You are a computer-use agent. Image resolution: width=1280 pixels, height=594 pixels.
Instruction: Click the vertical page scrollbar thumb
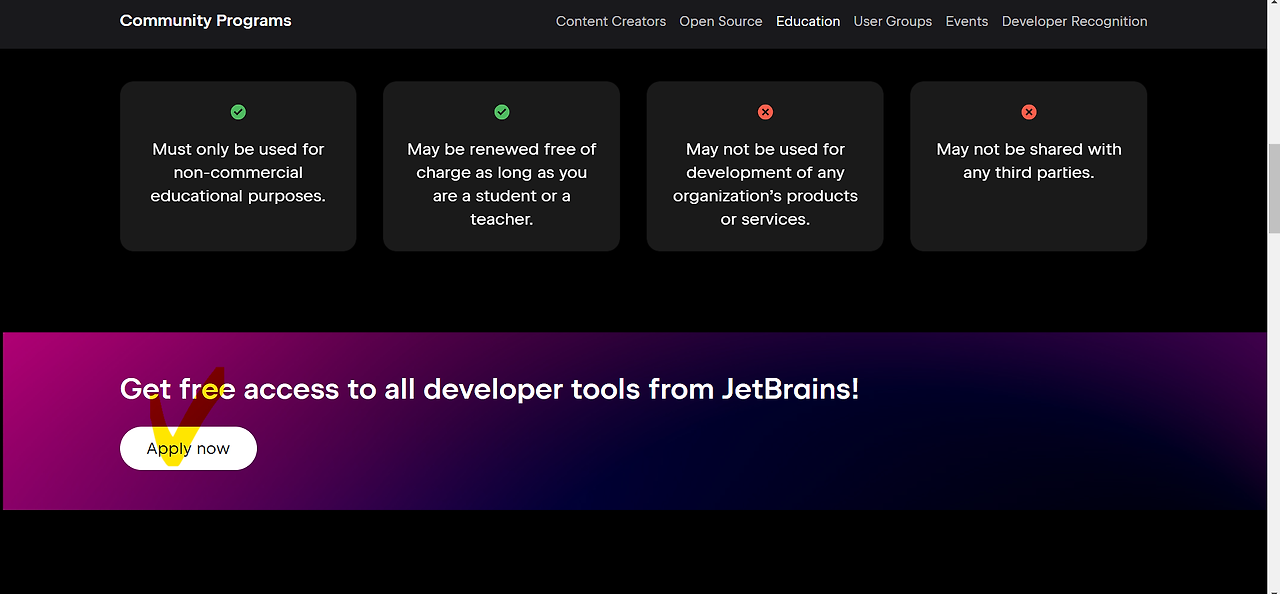point(1273,188)
